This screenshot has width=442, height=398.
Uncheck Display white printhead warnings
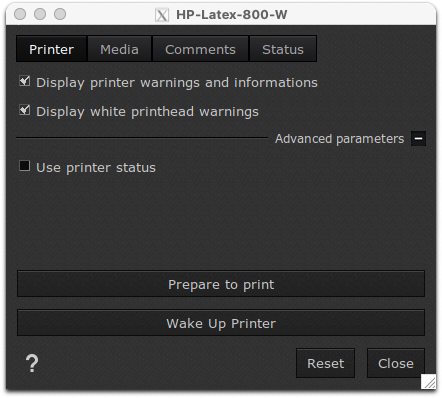tap(25, 110)
